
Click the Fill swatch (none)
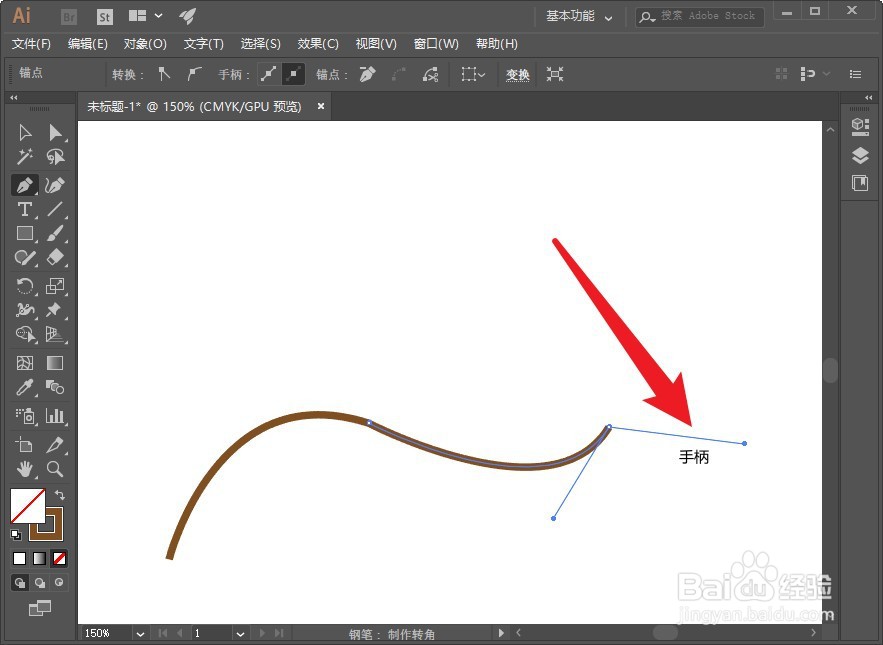tap(28, 506)
